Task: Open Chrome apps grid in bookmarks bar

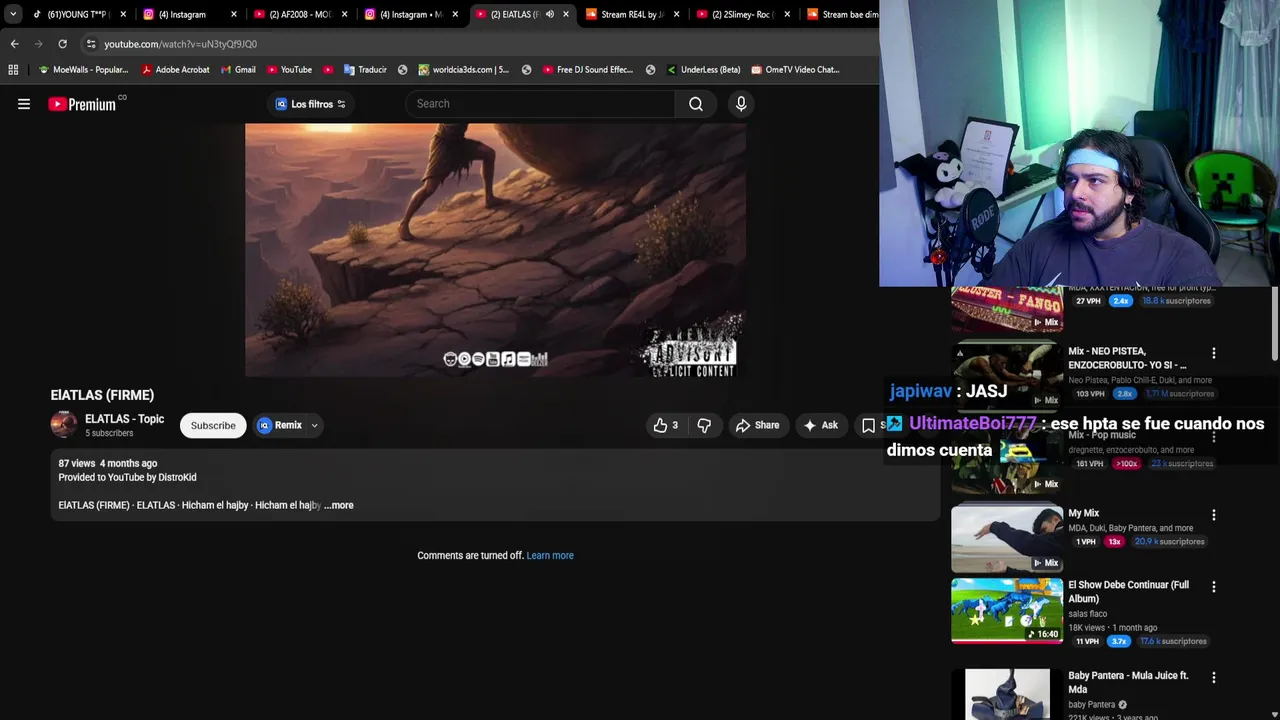Action: [x=13, y=70]
